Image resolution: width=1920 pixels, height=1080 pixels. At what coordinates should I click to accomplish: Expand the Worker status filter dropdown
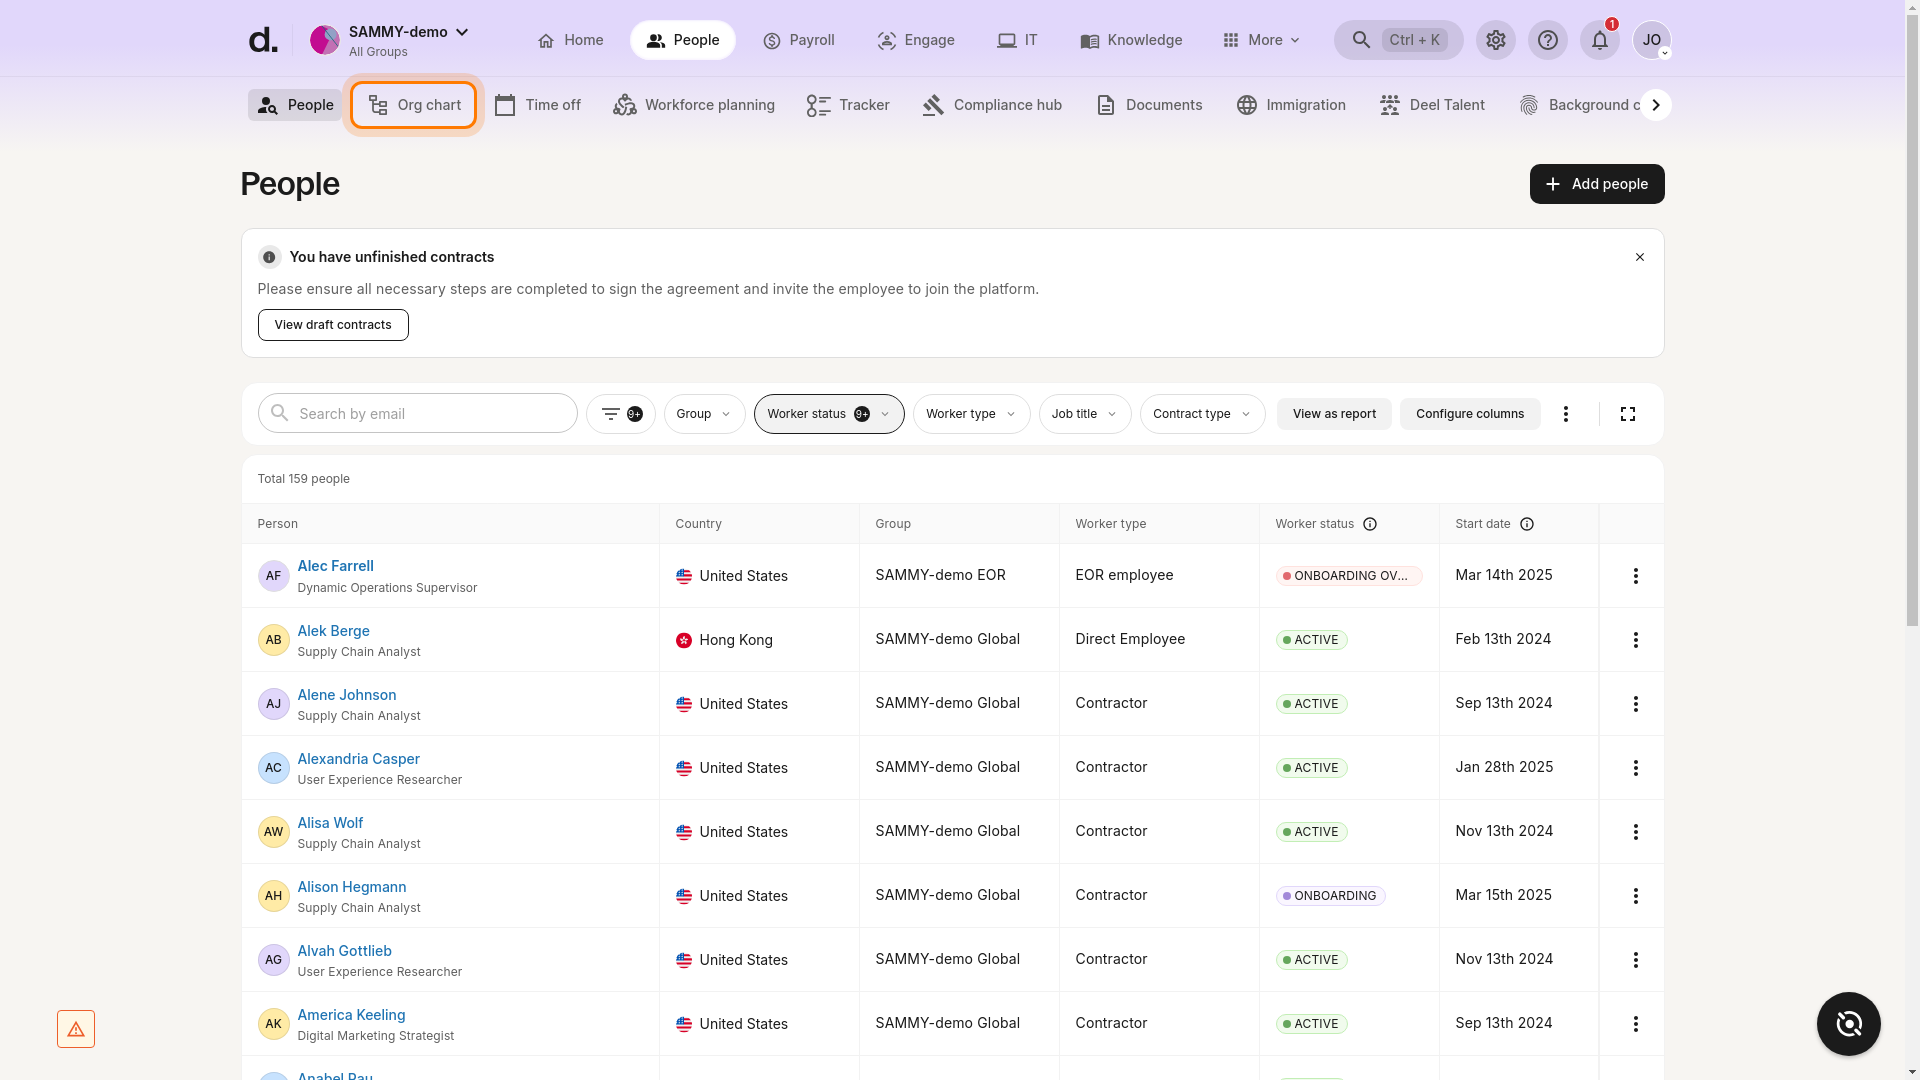(x=829, y=414)
